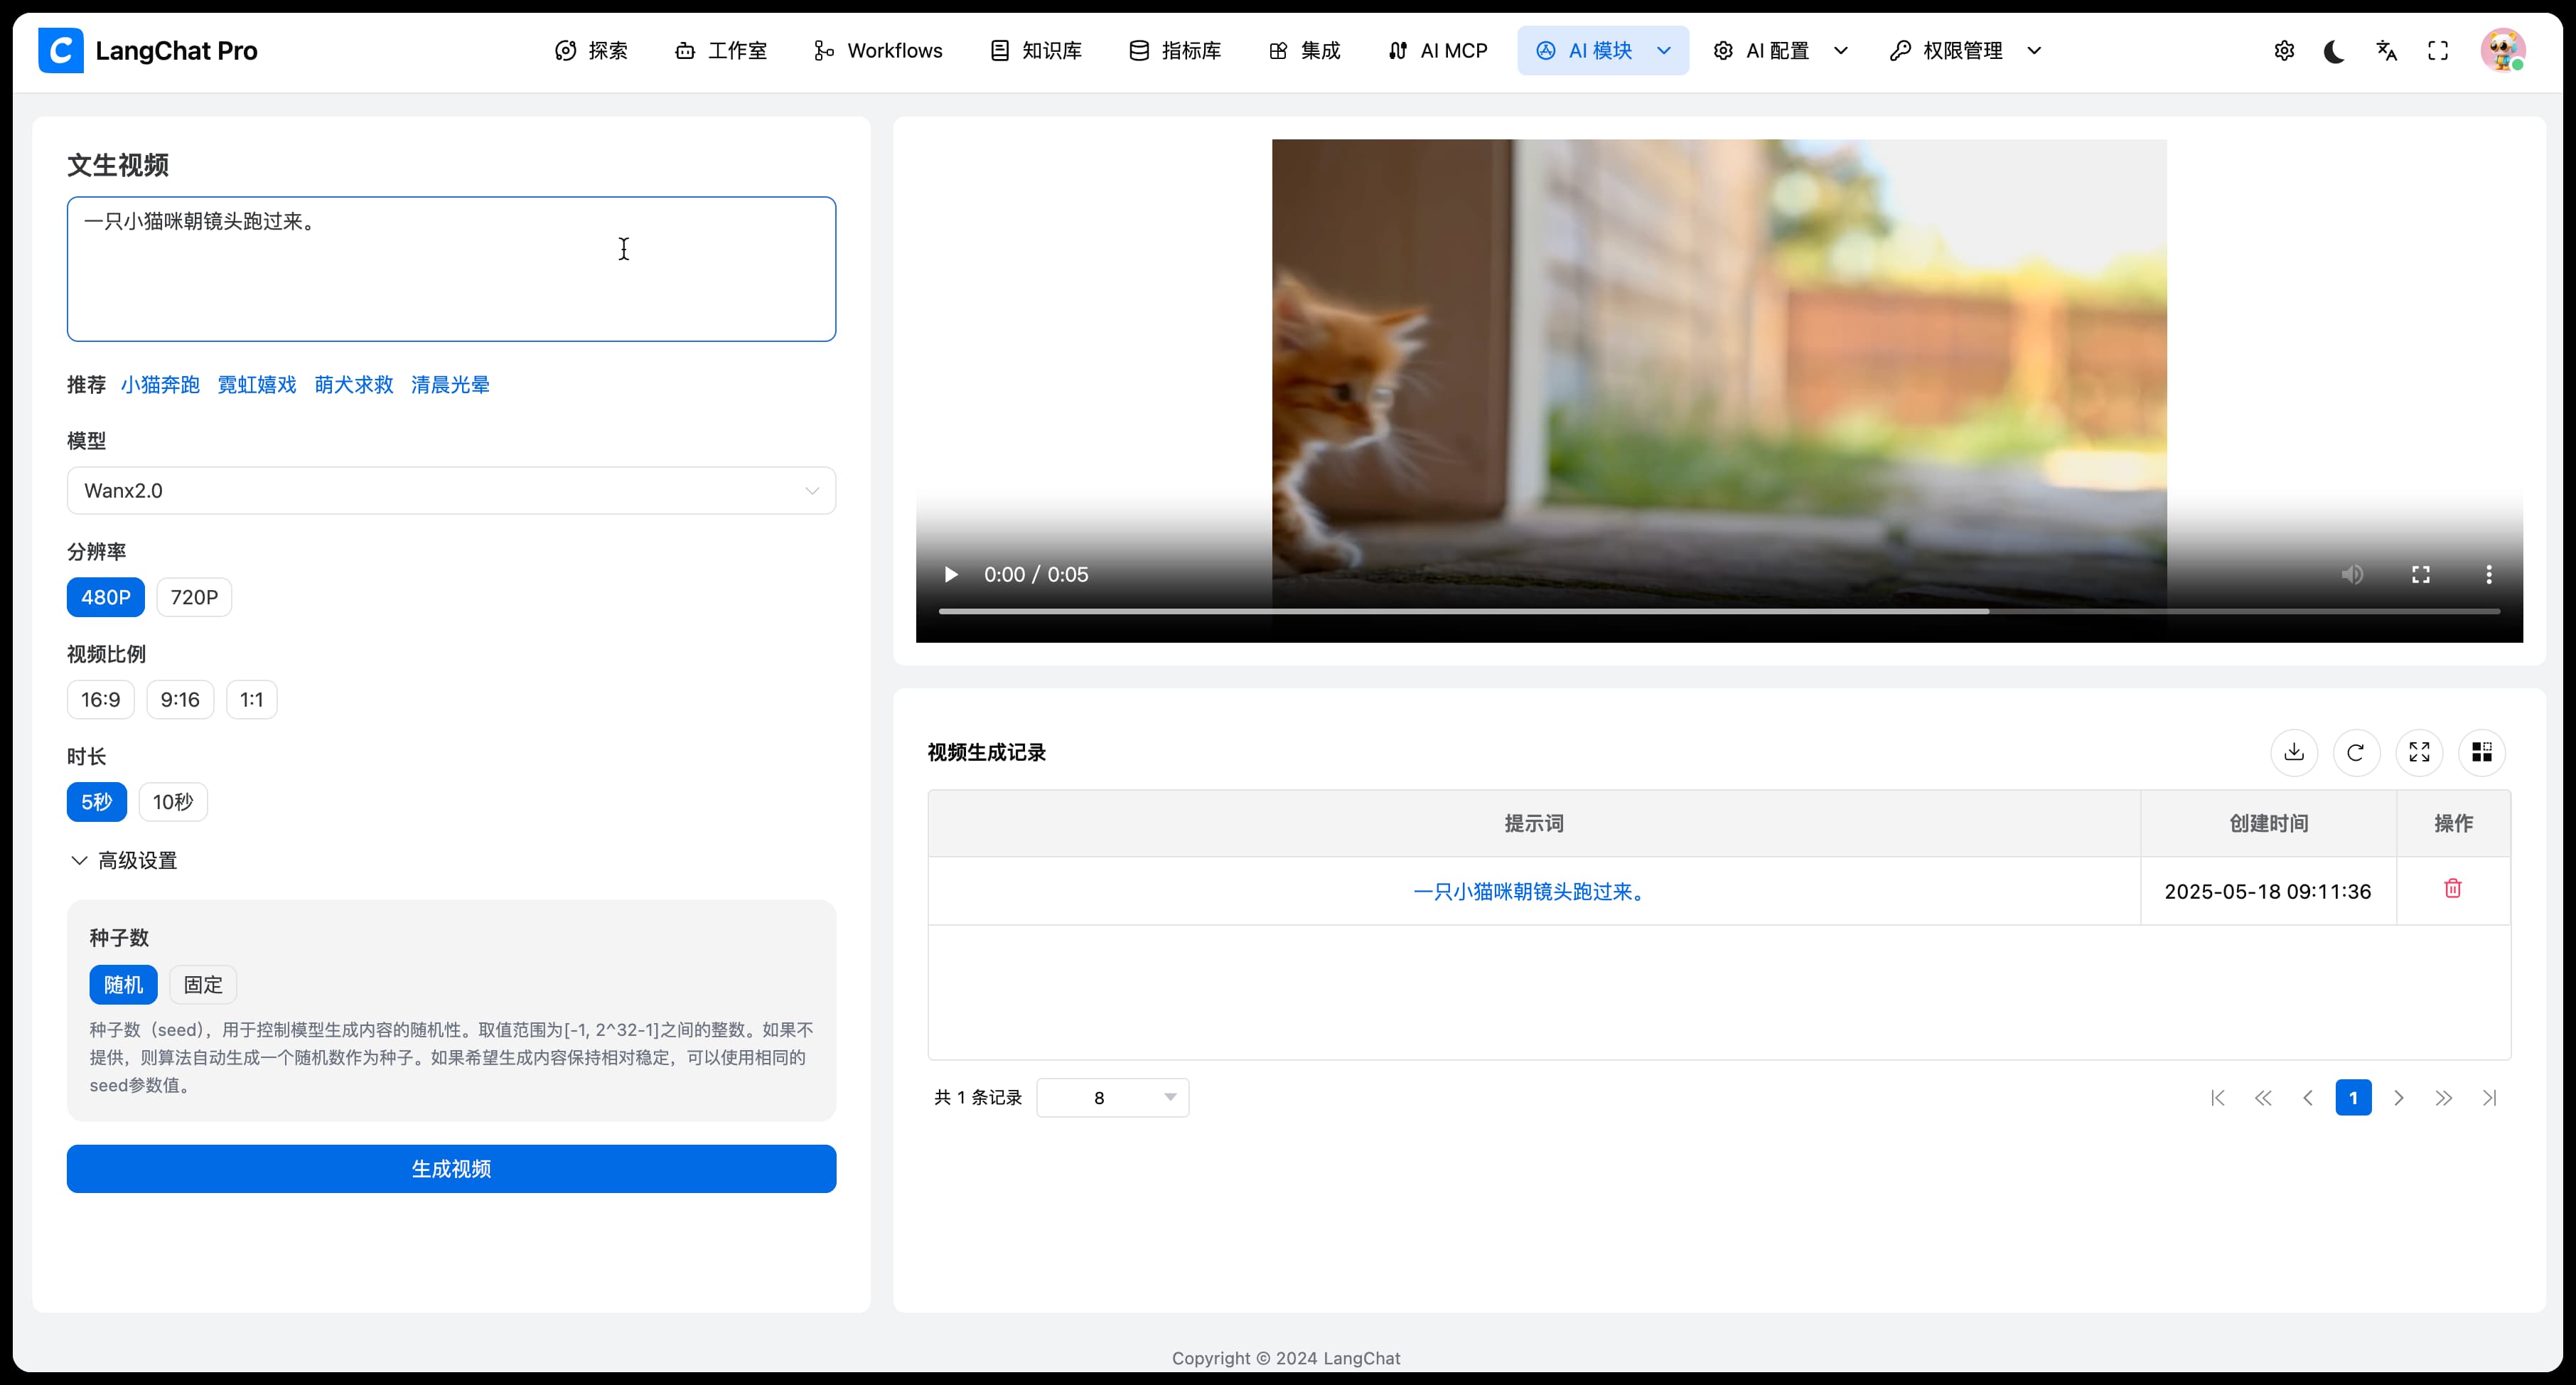Image resolution: width=2576 pixels, height=1385 pixels.
Task: Open the 探索 nav item
Action: [x=591, y=50]
